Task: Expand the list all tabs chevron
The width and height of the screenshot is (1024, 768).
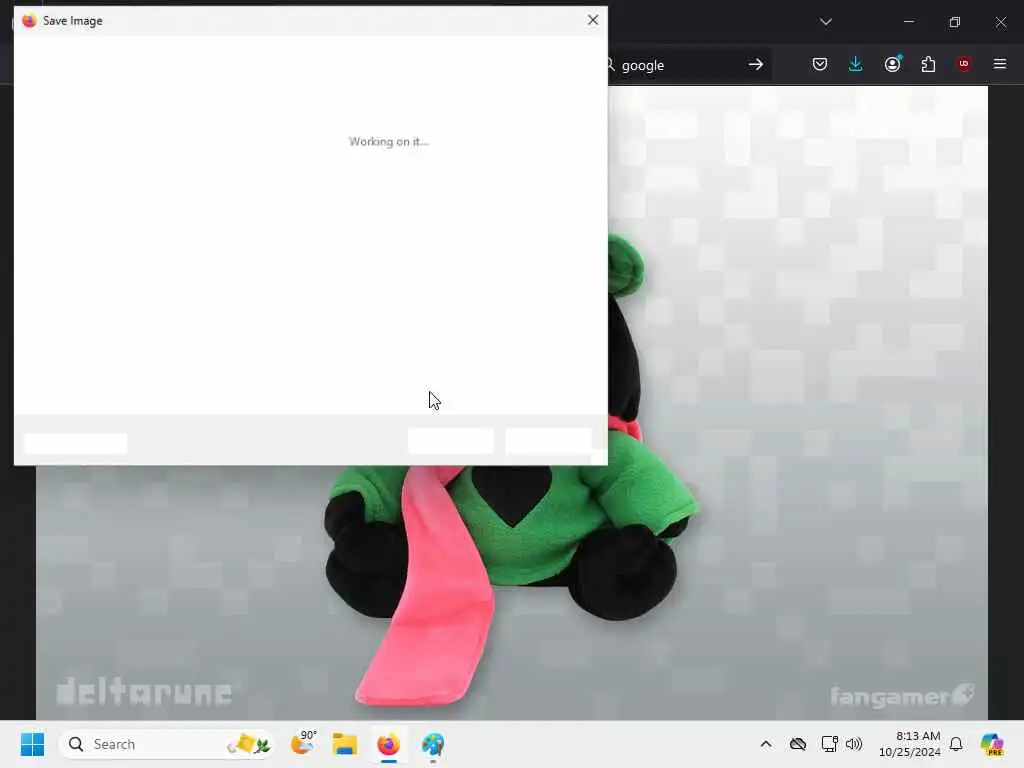Action: pos(826,22)
